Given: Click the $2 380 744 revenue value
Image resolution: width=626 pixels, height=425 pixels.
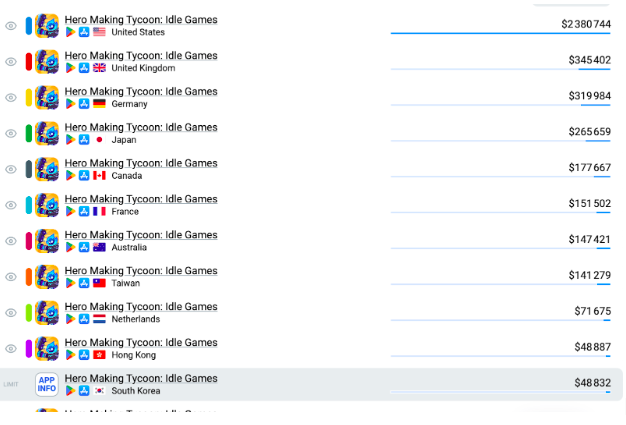Looking at the screenshot, I should coord(586,24).
